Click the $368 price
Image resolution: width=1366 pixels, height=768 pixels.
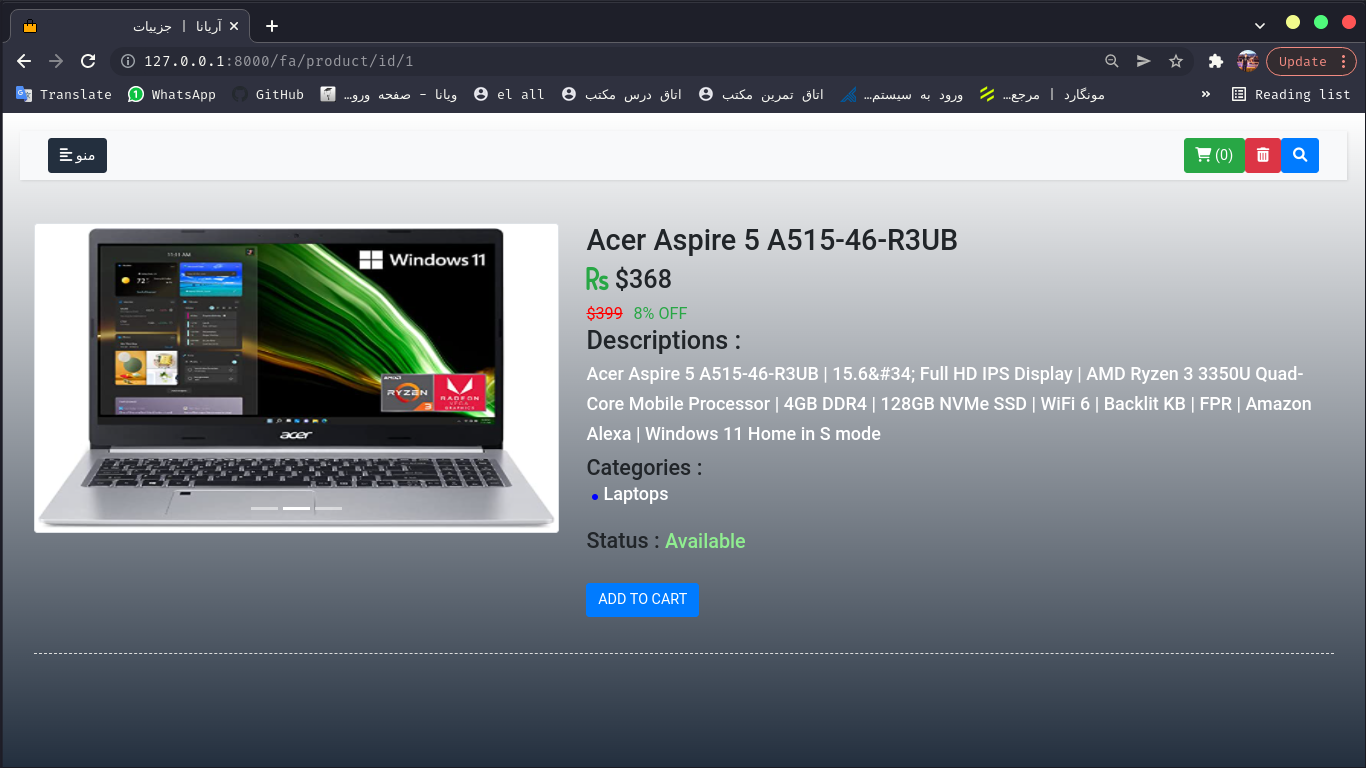tap(644, 279)
